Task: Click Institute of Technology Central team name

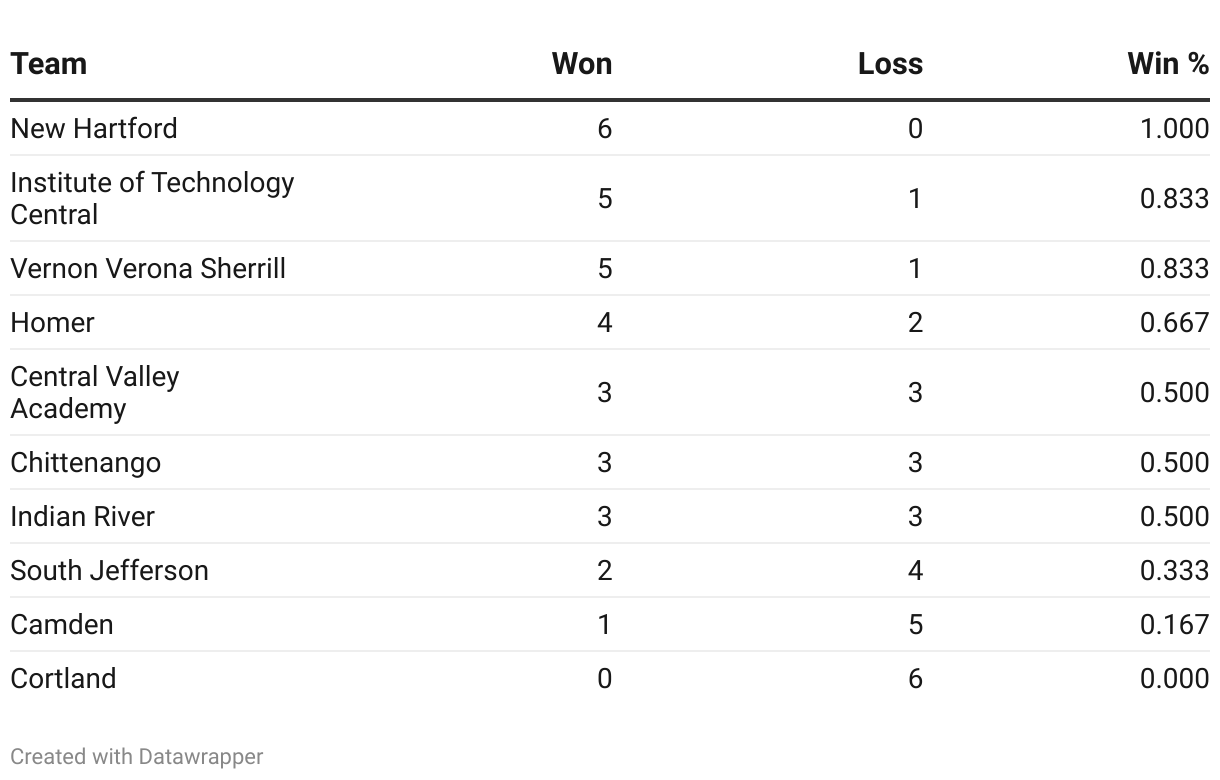Action: click(152, 198)
